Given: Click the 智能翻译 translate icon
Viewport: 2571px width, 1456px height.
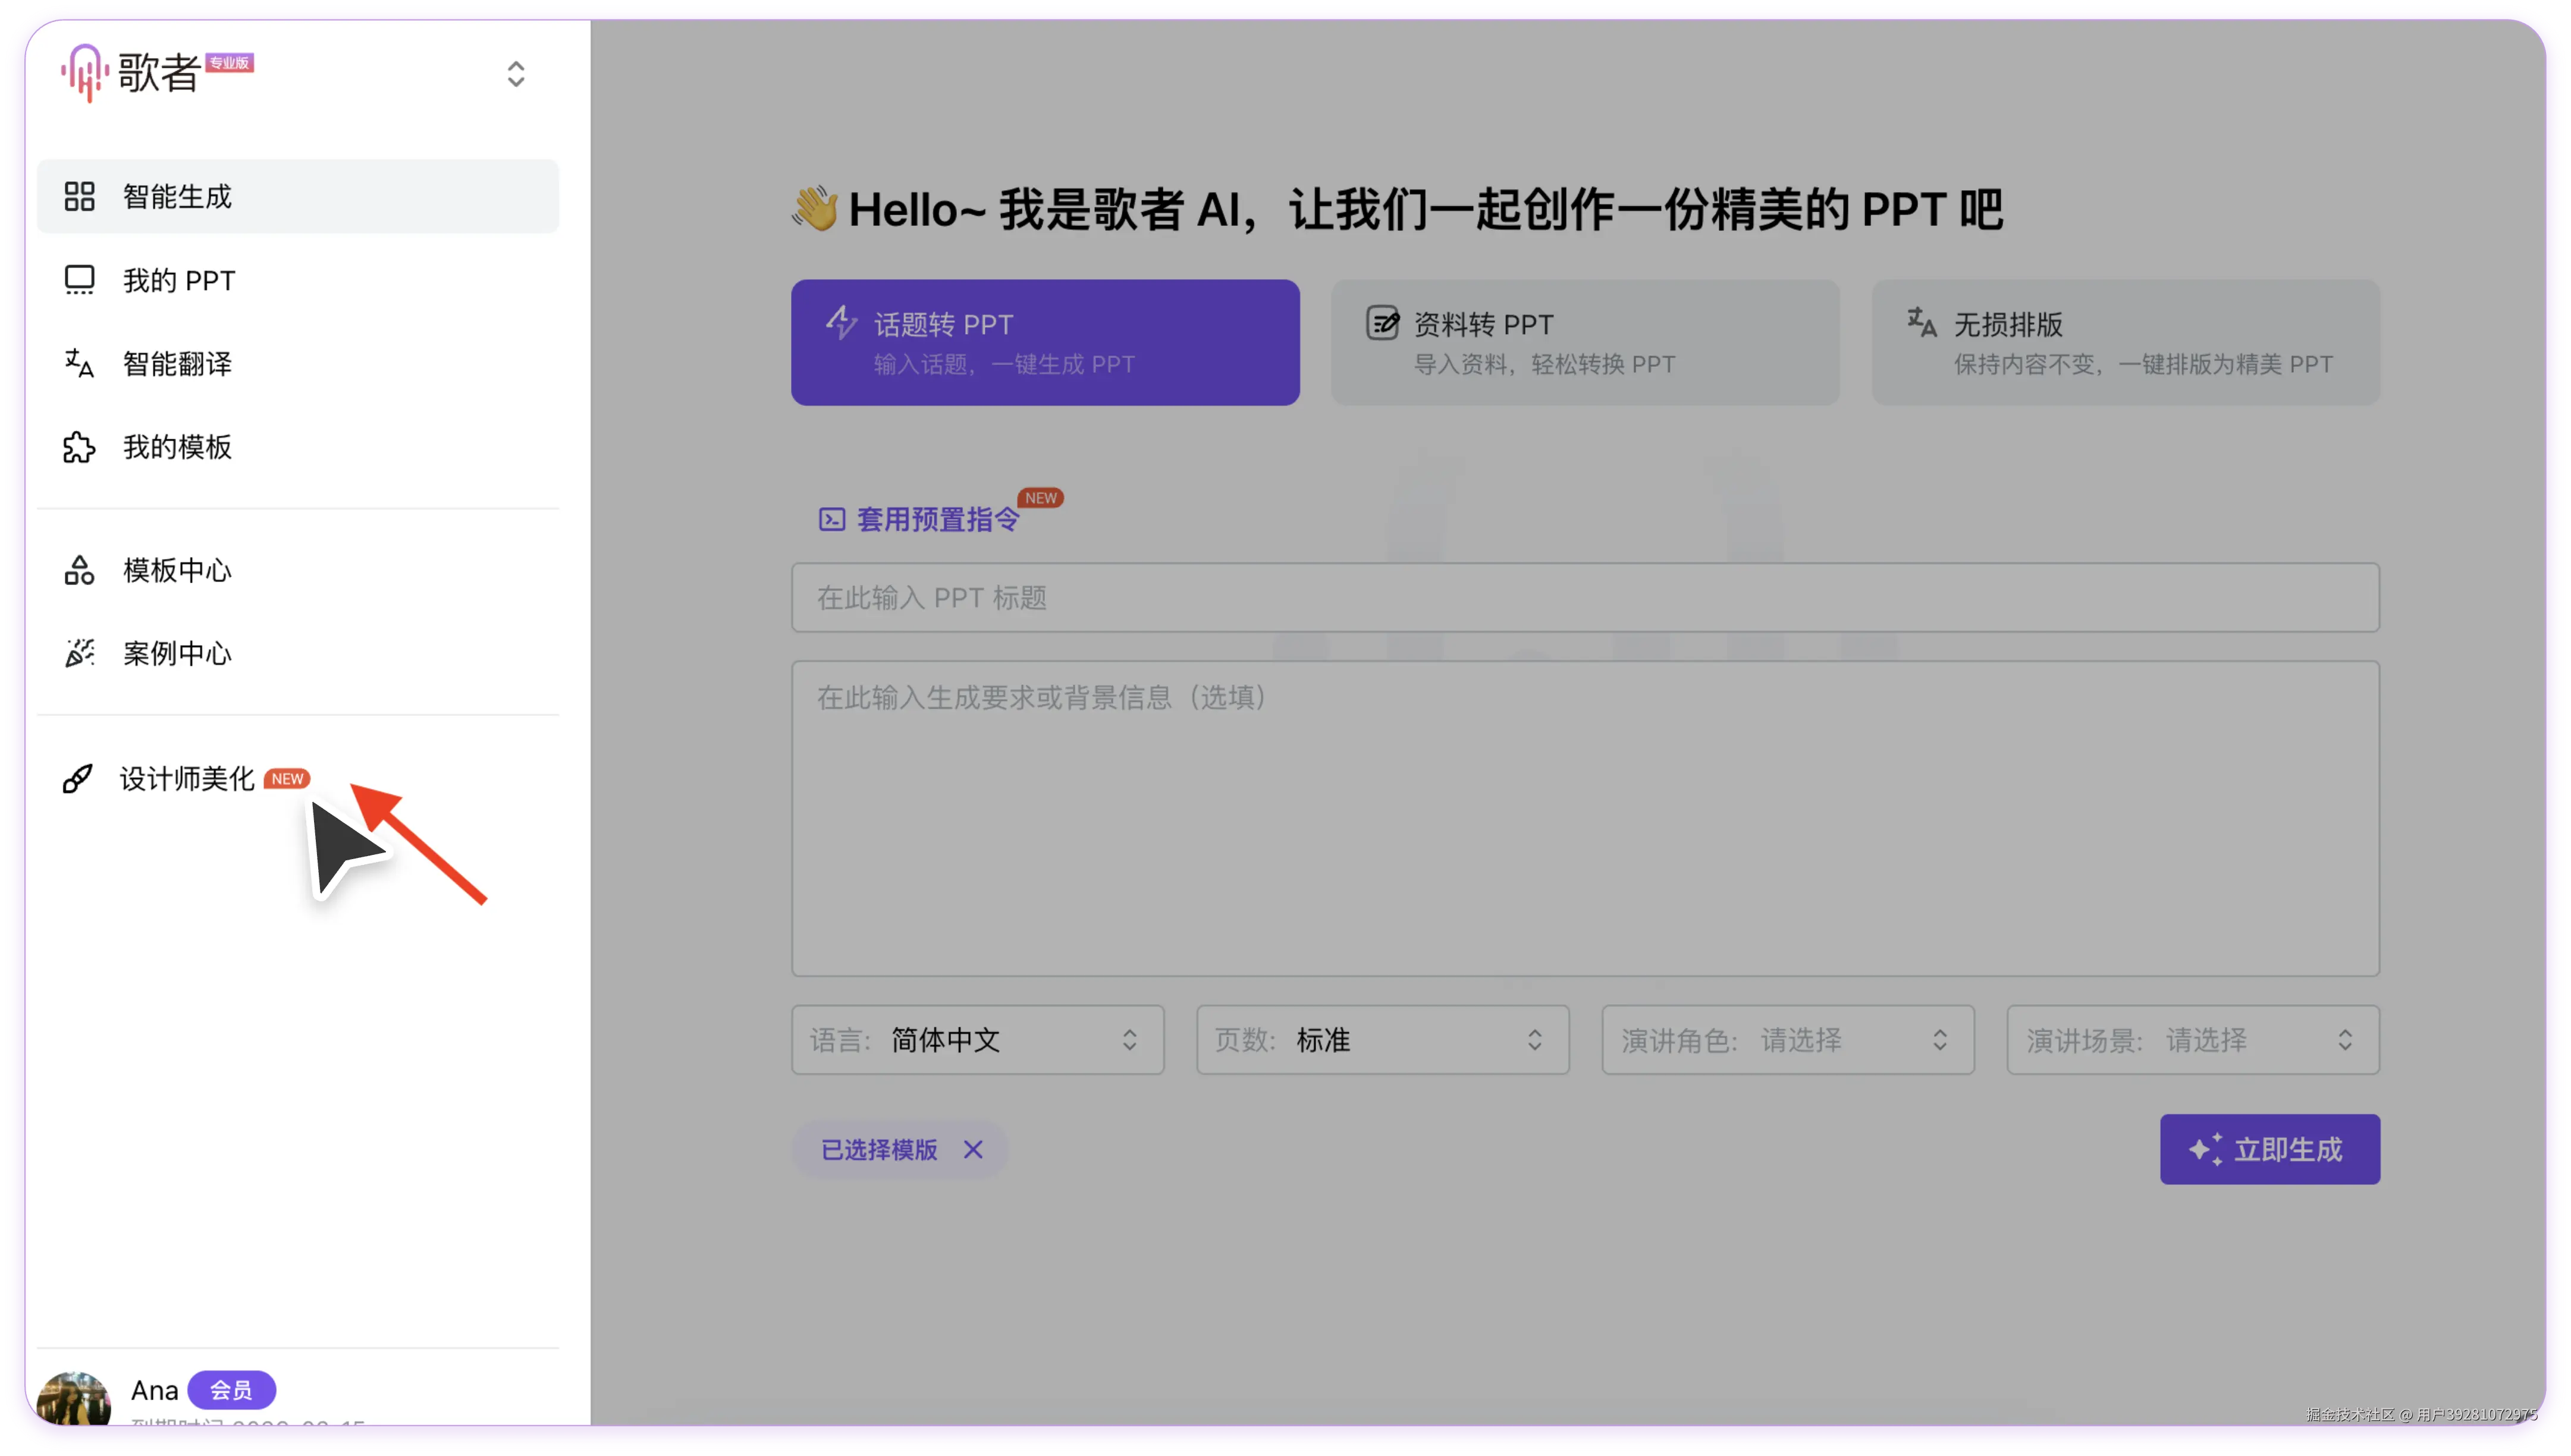Looking at the screenshot, I should (x=79, y=363).
